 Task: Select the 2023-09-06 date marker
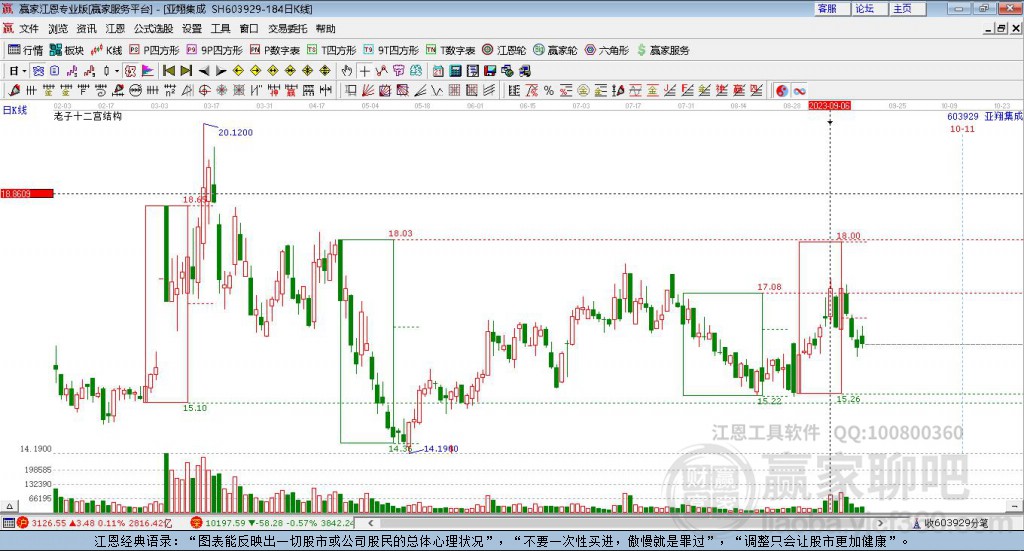pos(829,105)
